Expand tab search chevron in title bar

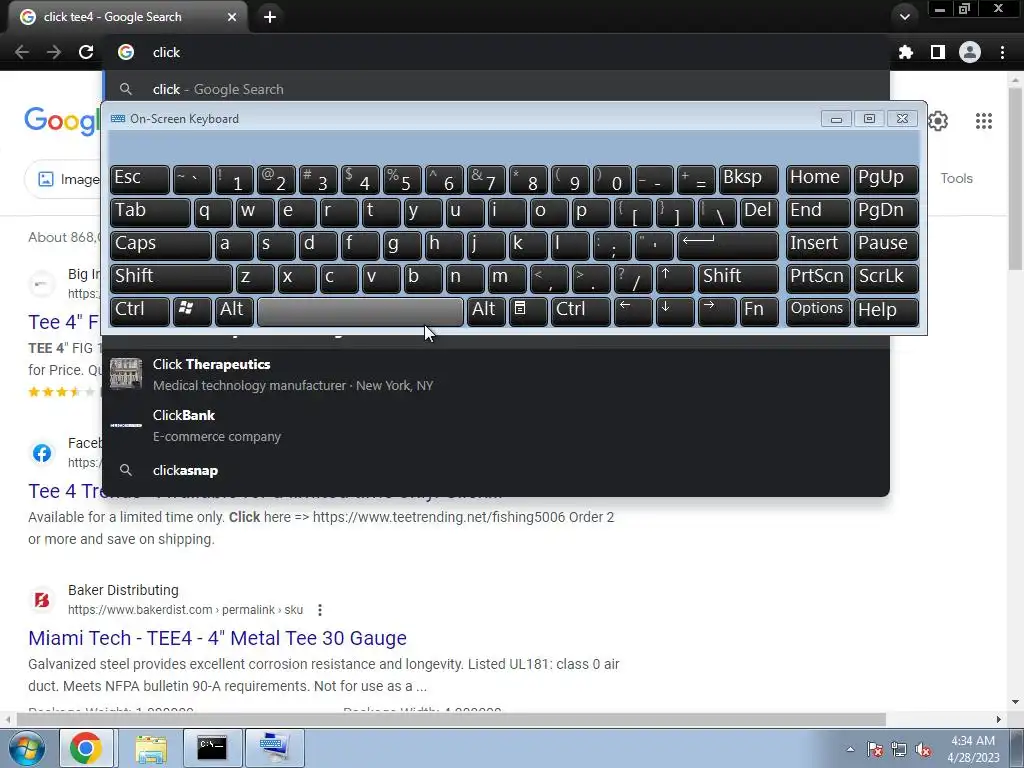[904, 17]
